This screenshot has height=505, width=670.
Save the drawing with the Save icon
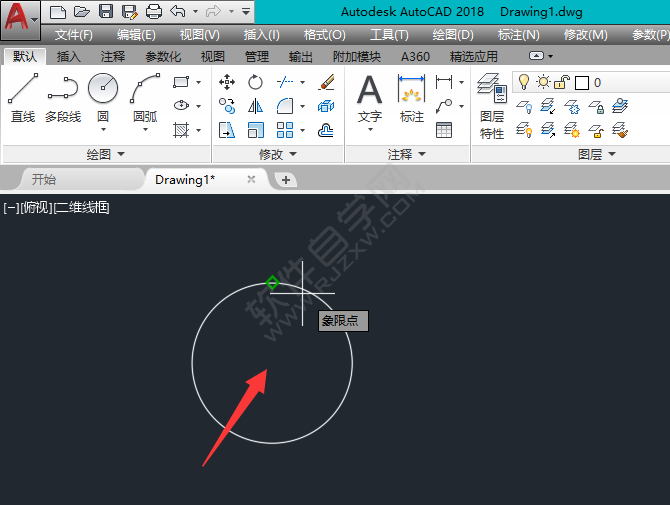coord(106,12)
